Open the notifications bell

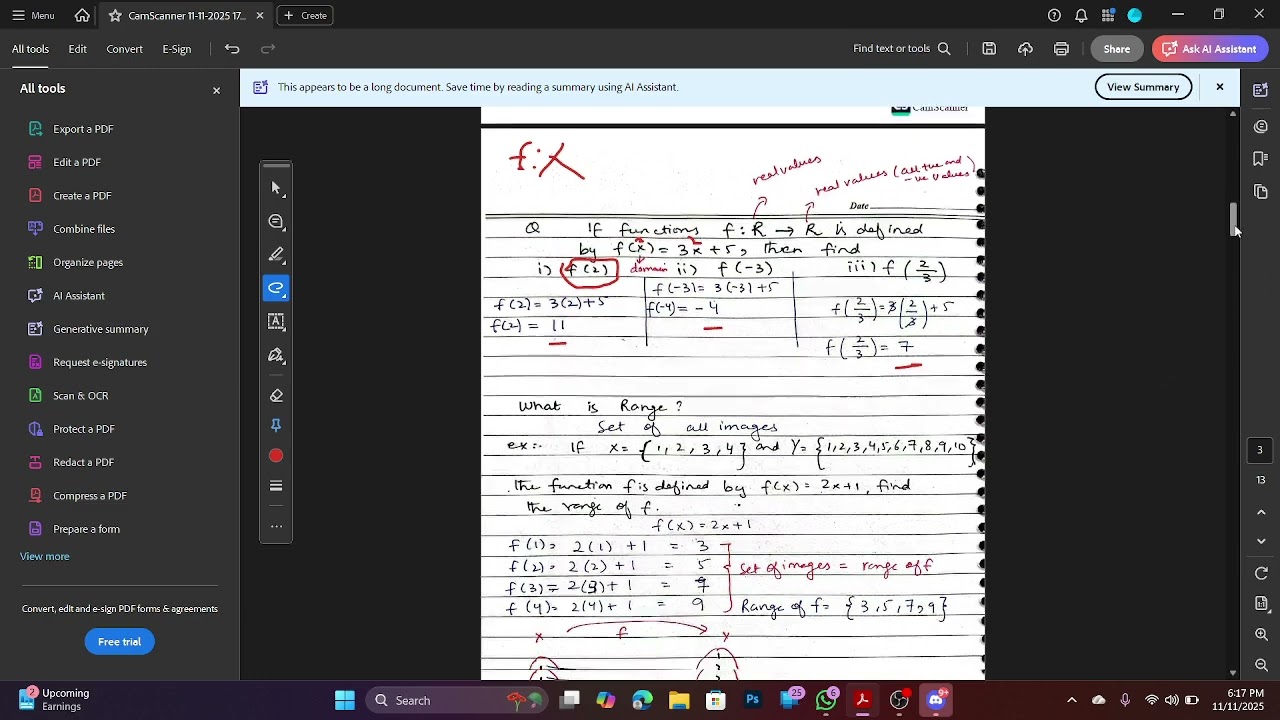tap(1081, 15)
